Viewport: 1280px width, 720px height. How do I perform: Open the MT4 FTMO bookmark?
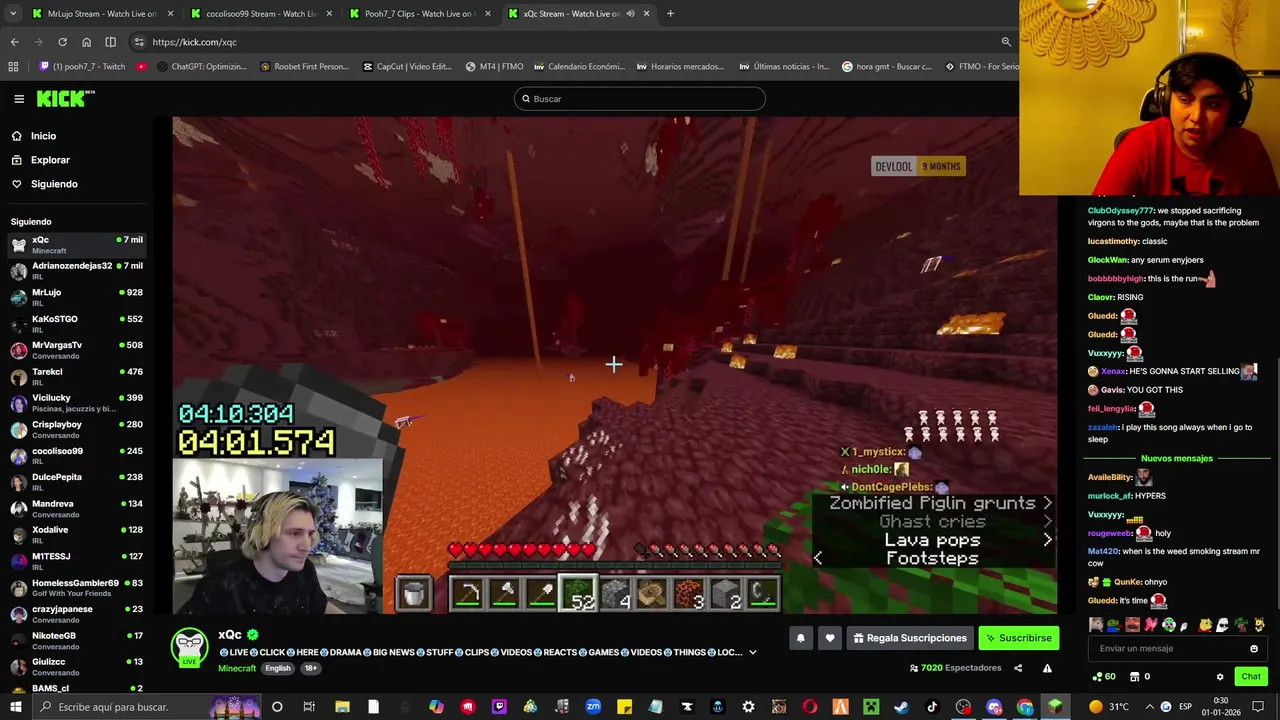[495, 67]
